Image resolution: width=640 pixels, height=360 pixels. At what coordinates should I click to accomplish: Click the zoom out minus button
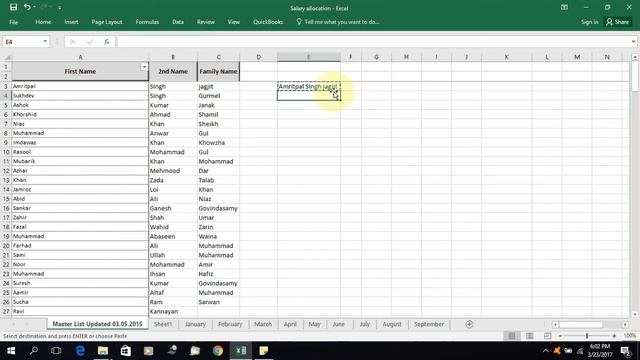click(560, 336)
